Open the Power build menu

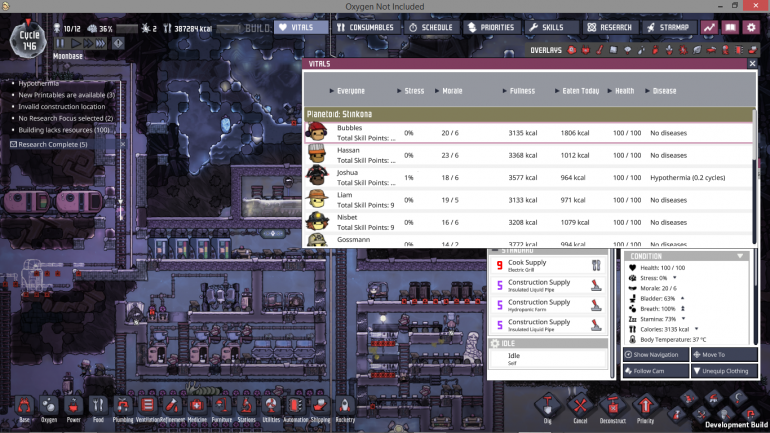coord(73,406)
